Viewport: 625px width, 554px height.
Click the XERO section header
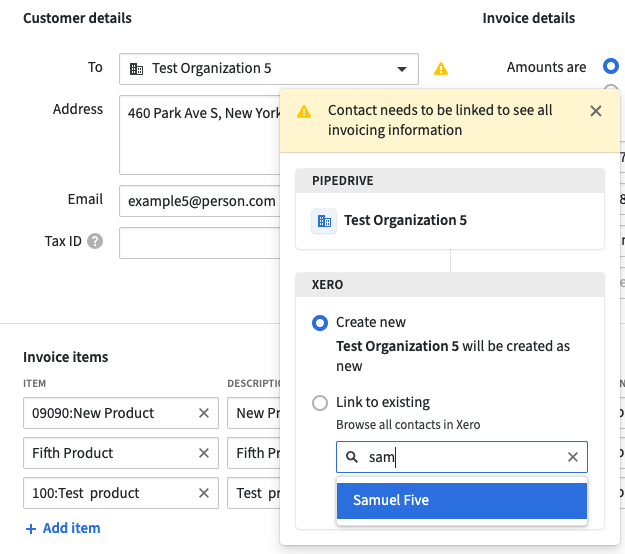click(x=450, y=285)
